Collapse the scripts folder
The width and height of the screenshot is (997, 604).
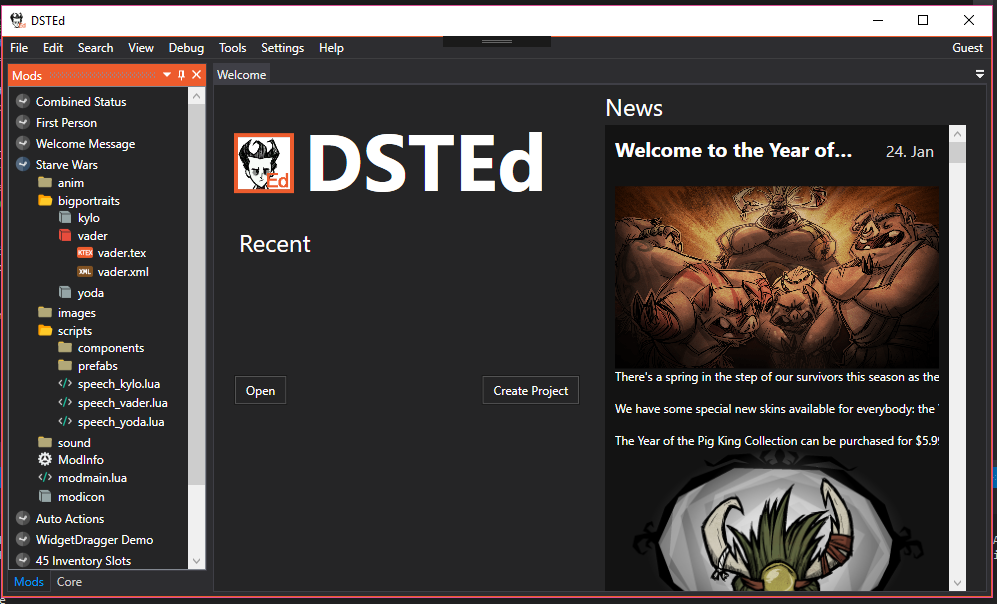[x=45, y=331]
